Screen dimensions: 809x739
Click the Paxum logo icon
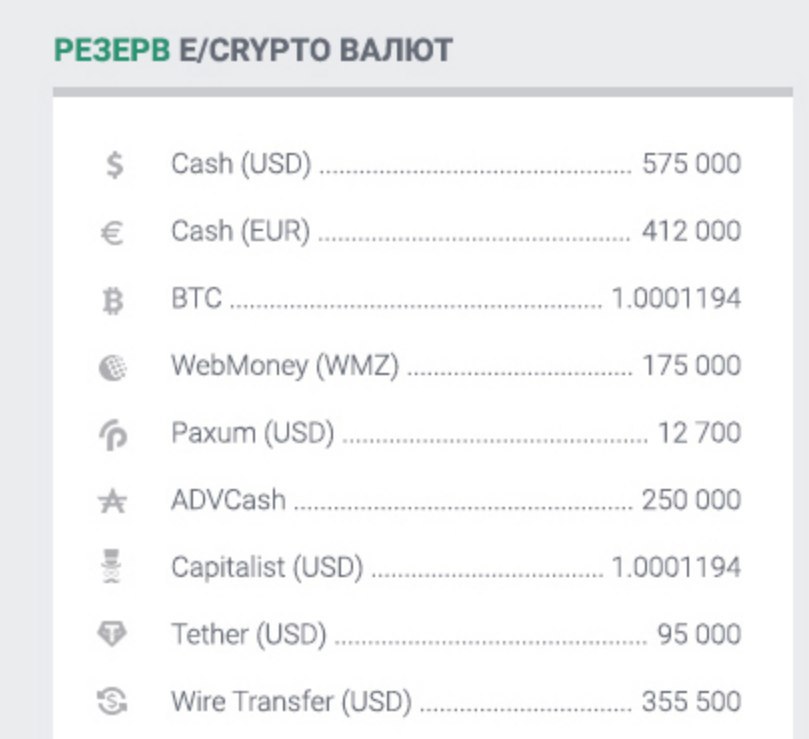[x=113, y=435]
